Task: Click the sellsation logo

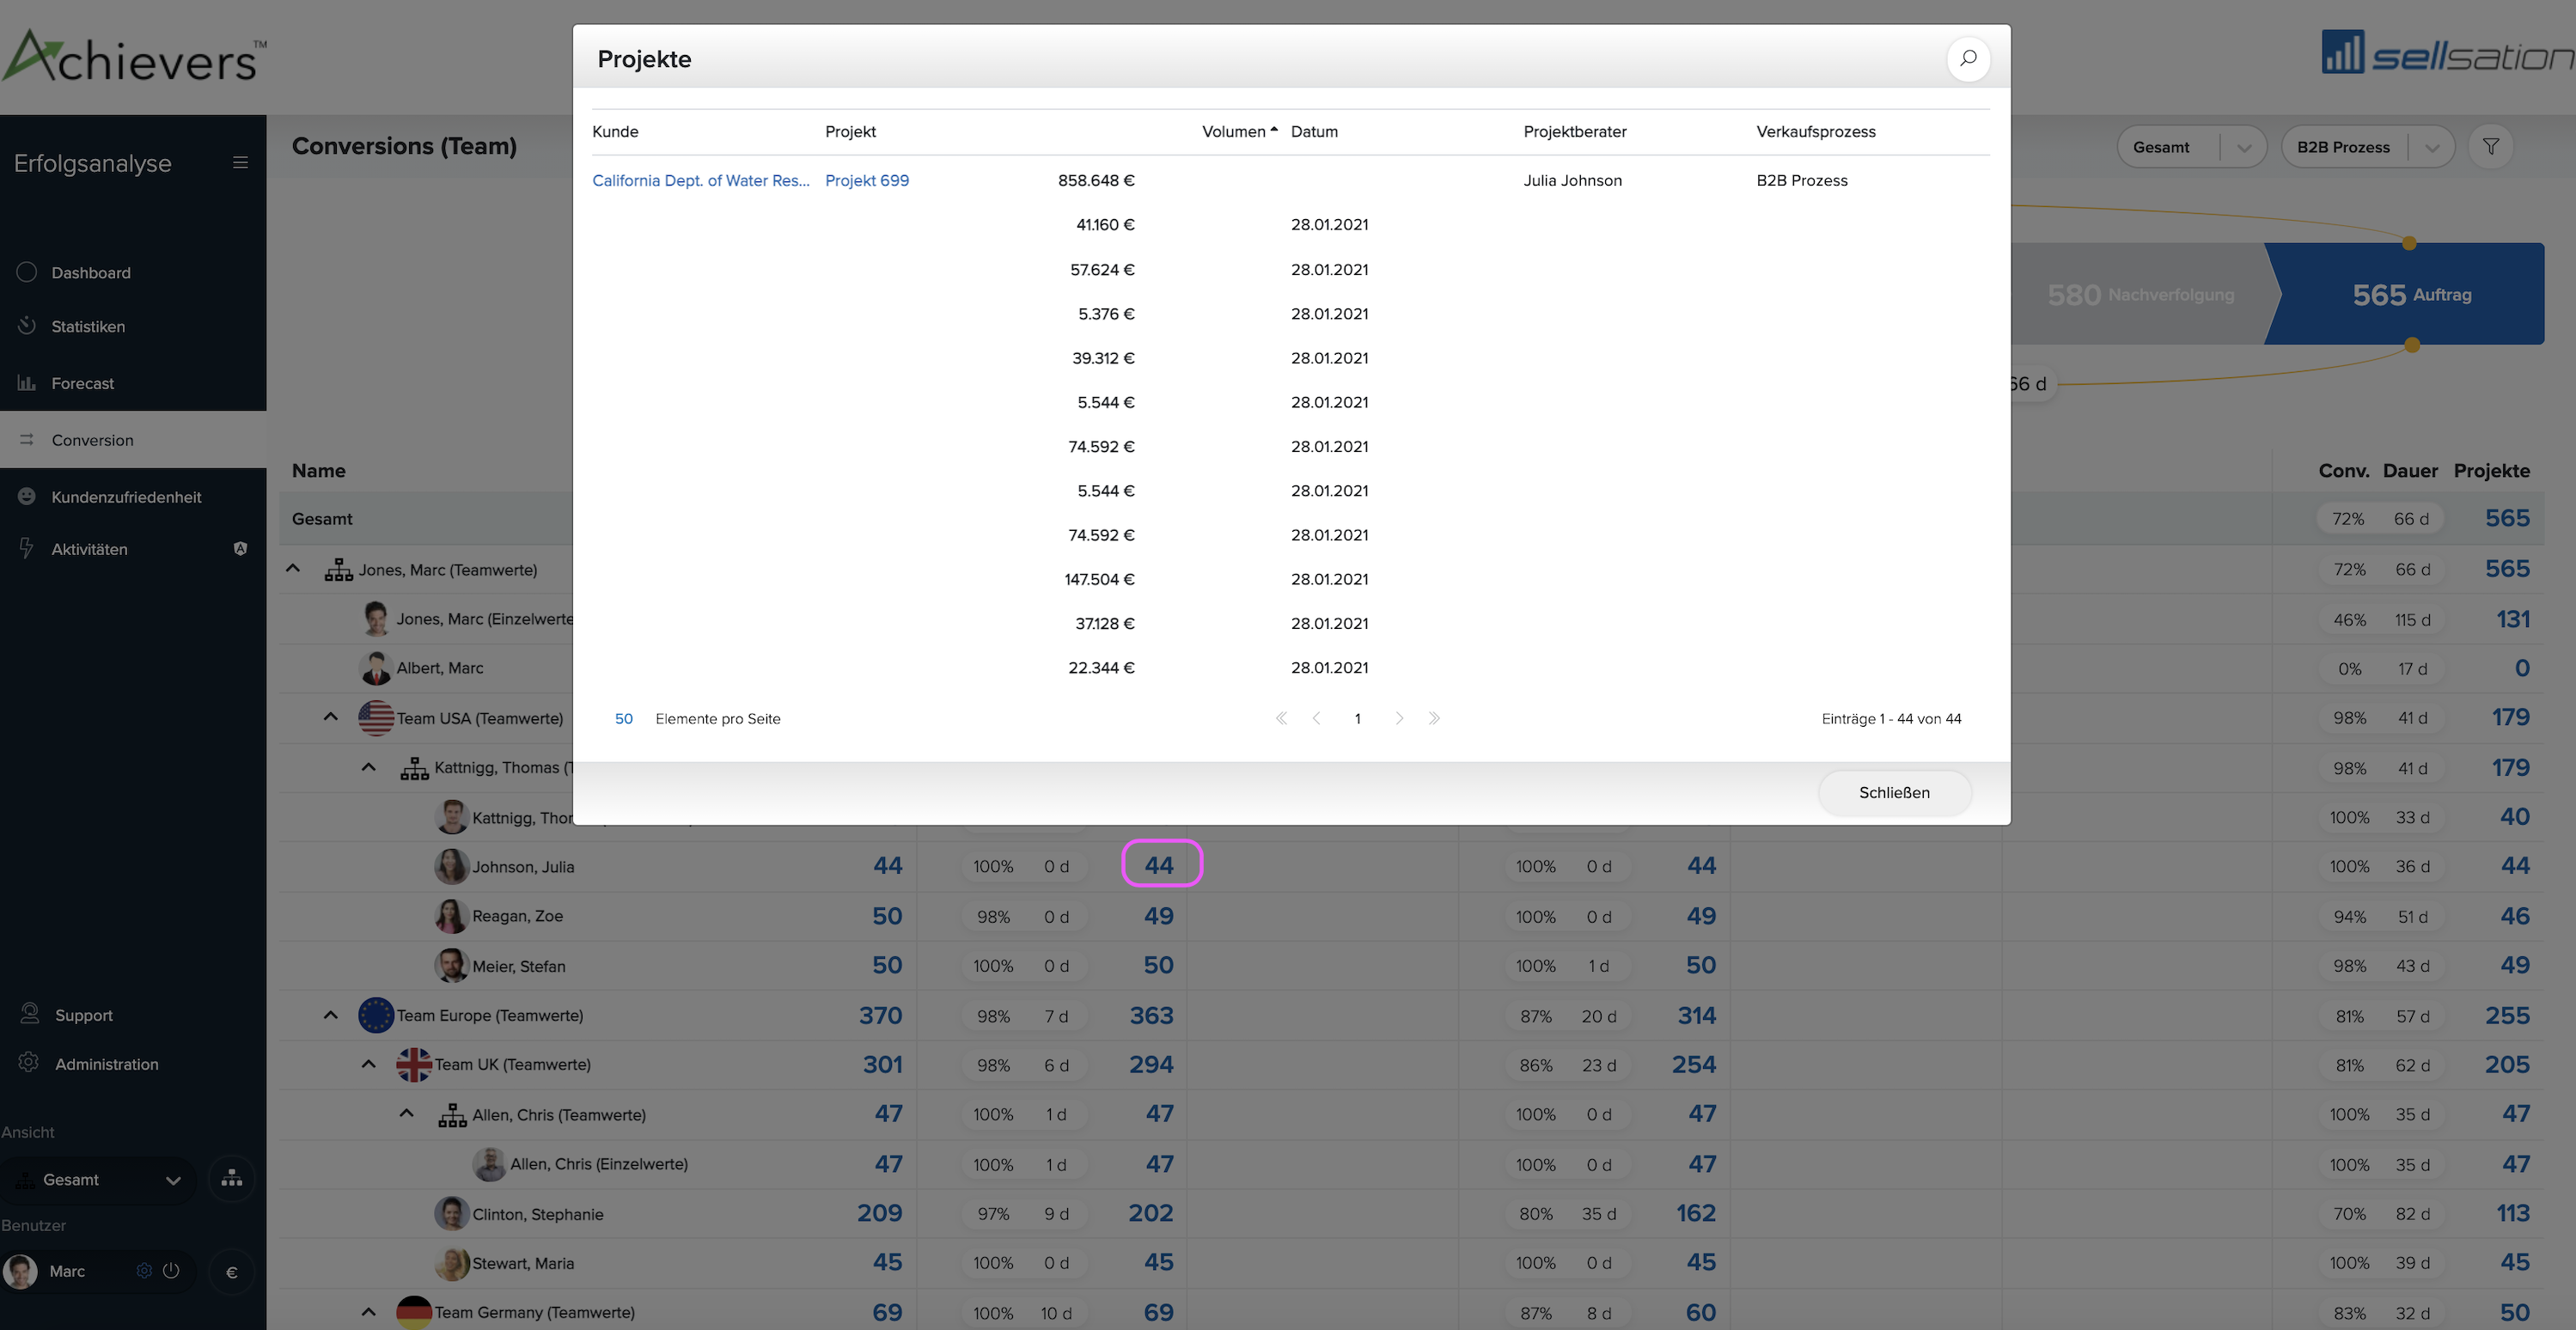Action: point(2446,52)
